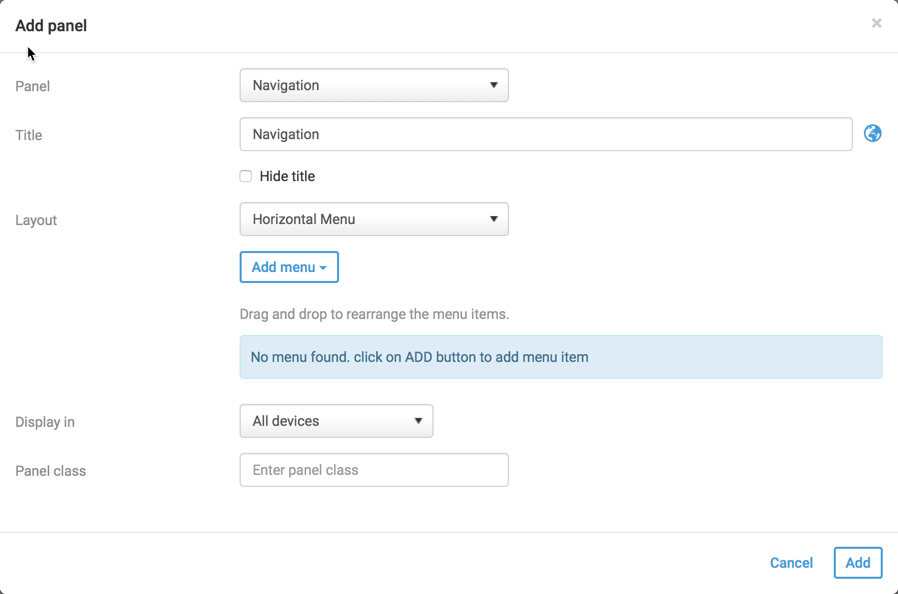The image size is (898, 594).
Task: Click the Panel class field label
Action: [x=51, y=472]
